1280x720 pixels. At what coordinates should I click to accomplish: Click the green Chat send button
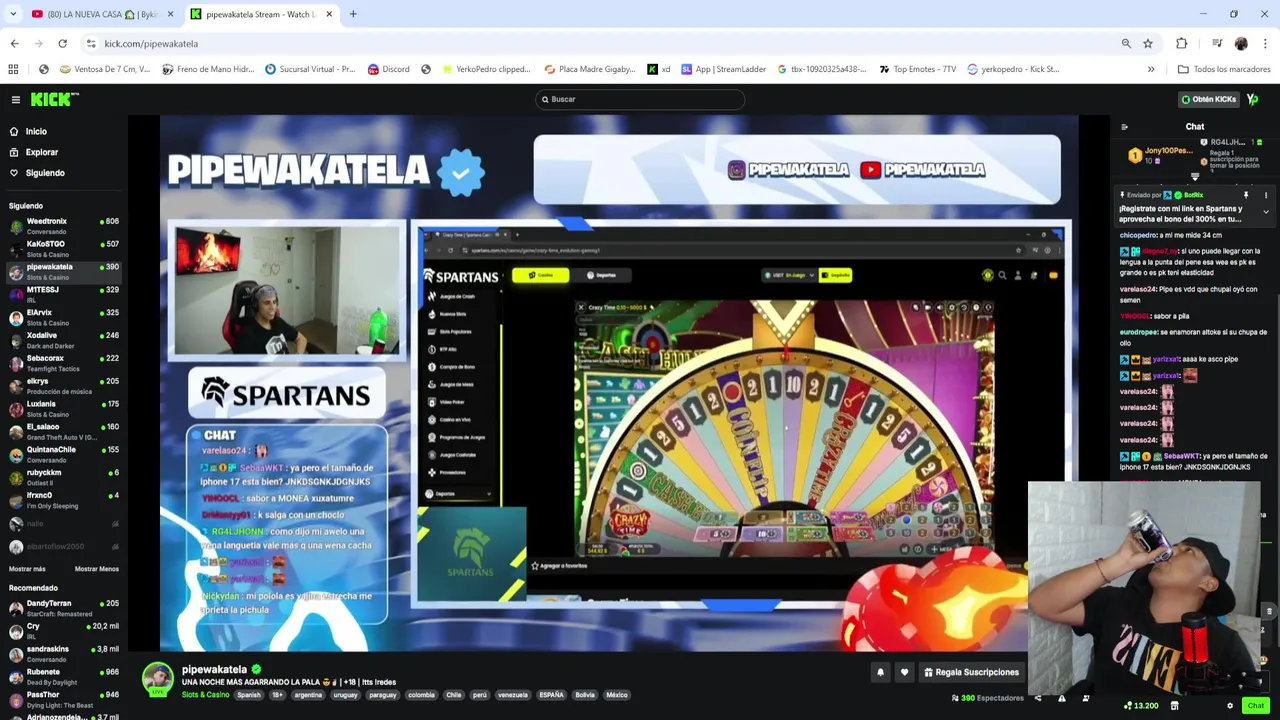coord(1255,706)
